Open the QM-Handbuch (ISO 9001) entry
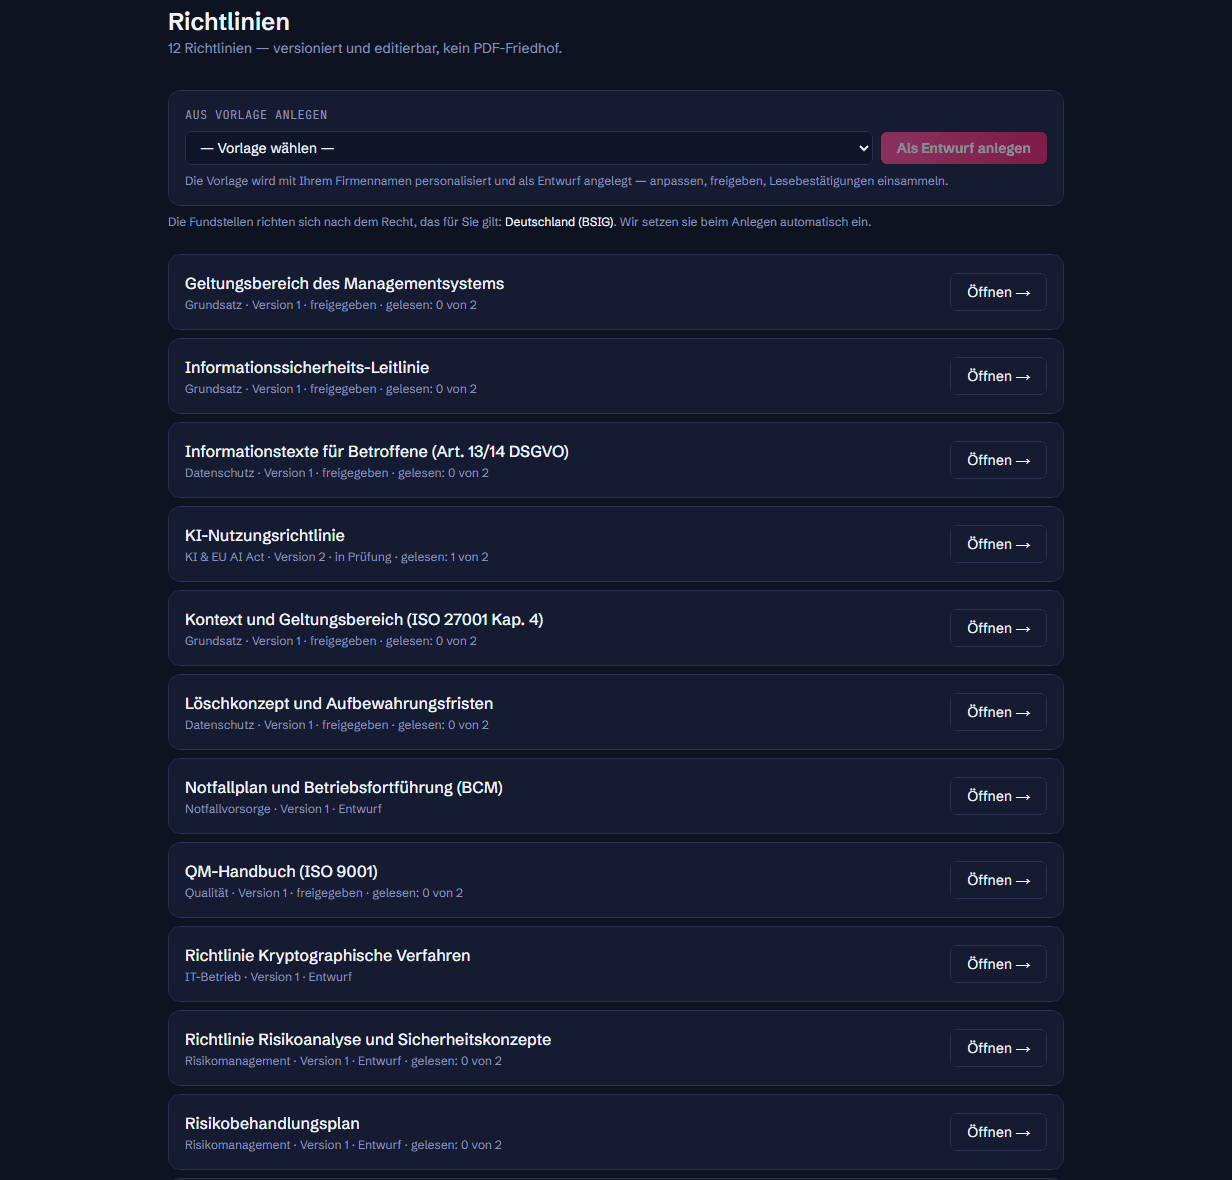The height and width of the screenshot is (1180, 1232). (998, 880)
